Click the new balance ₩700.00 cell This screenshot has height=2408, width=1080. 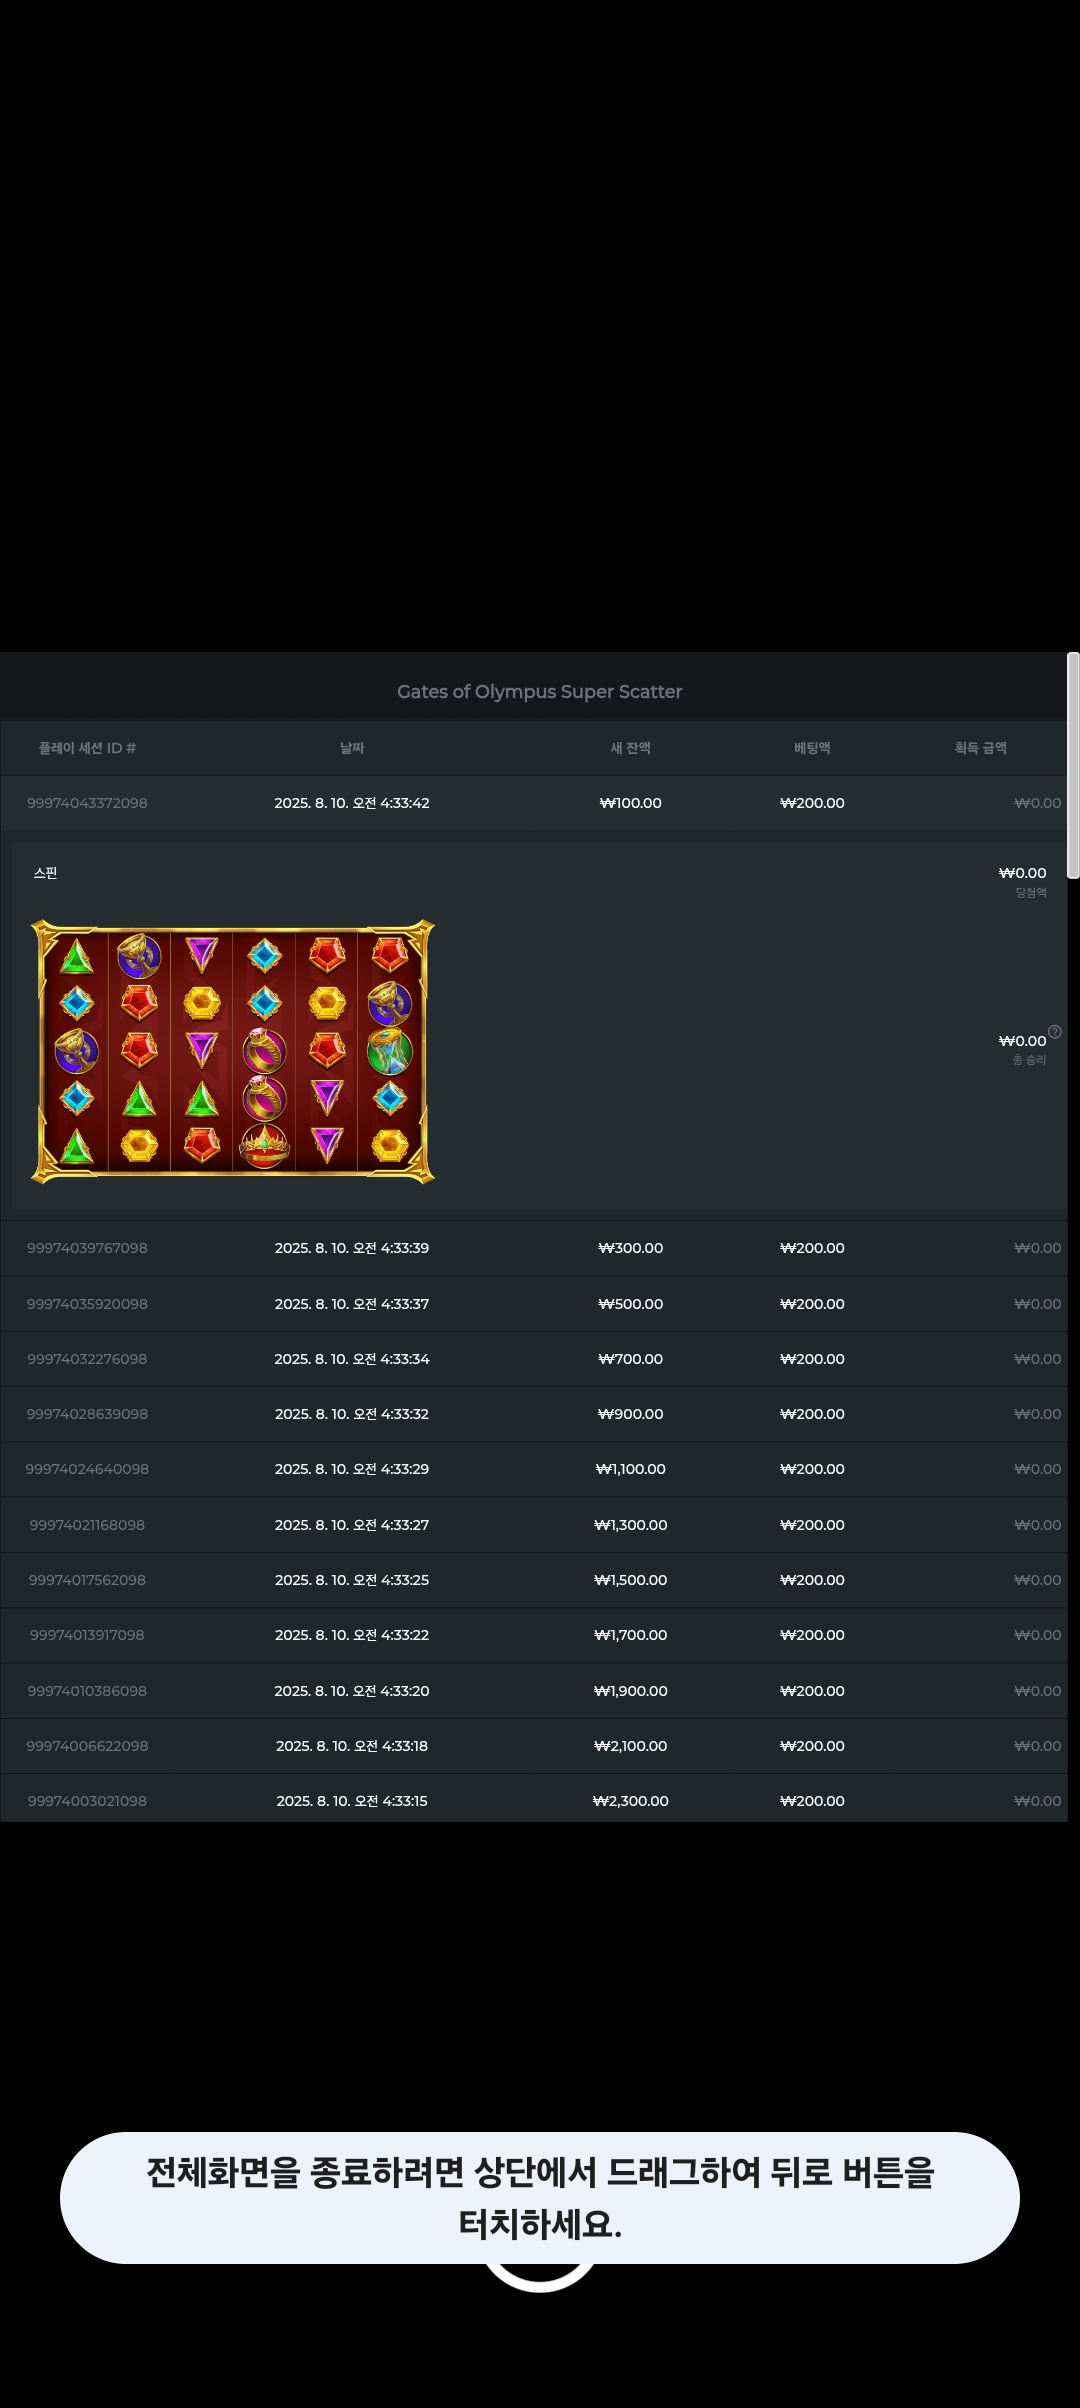pos(631,1359)
